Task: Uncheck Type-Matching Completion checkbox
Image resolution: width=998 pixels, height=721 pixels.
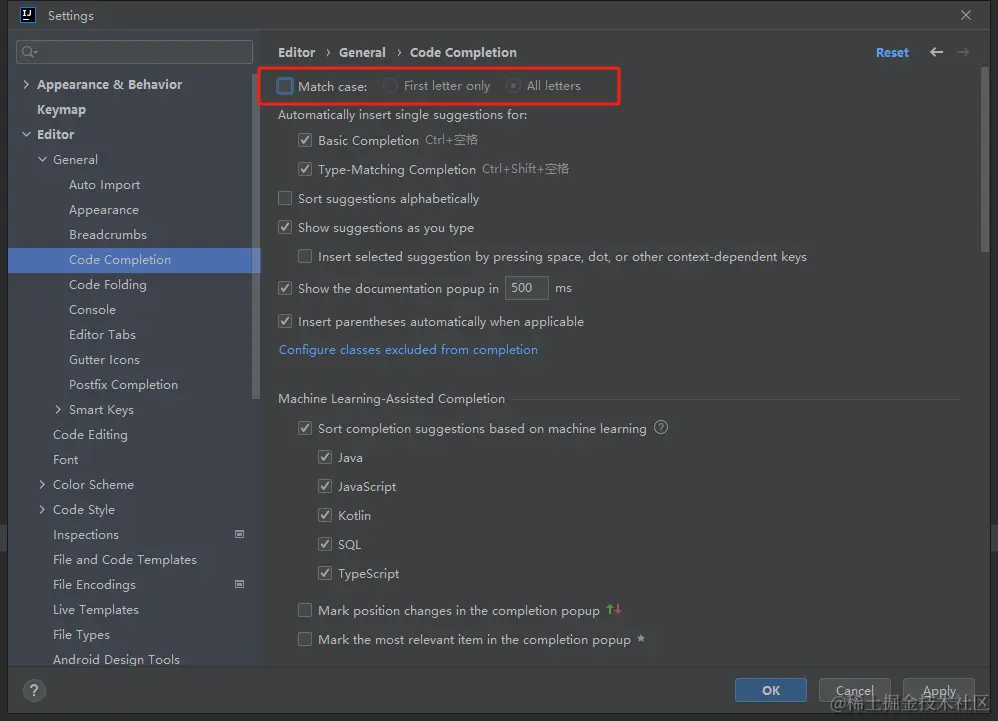Action: point(305,169)
